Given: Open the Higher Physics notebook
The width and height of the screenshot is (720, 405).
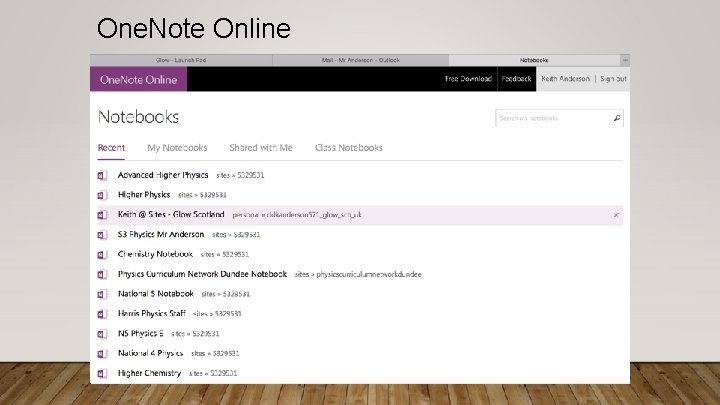Looking at the screenshot, I should tap(144, 195).
